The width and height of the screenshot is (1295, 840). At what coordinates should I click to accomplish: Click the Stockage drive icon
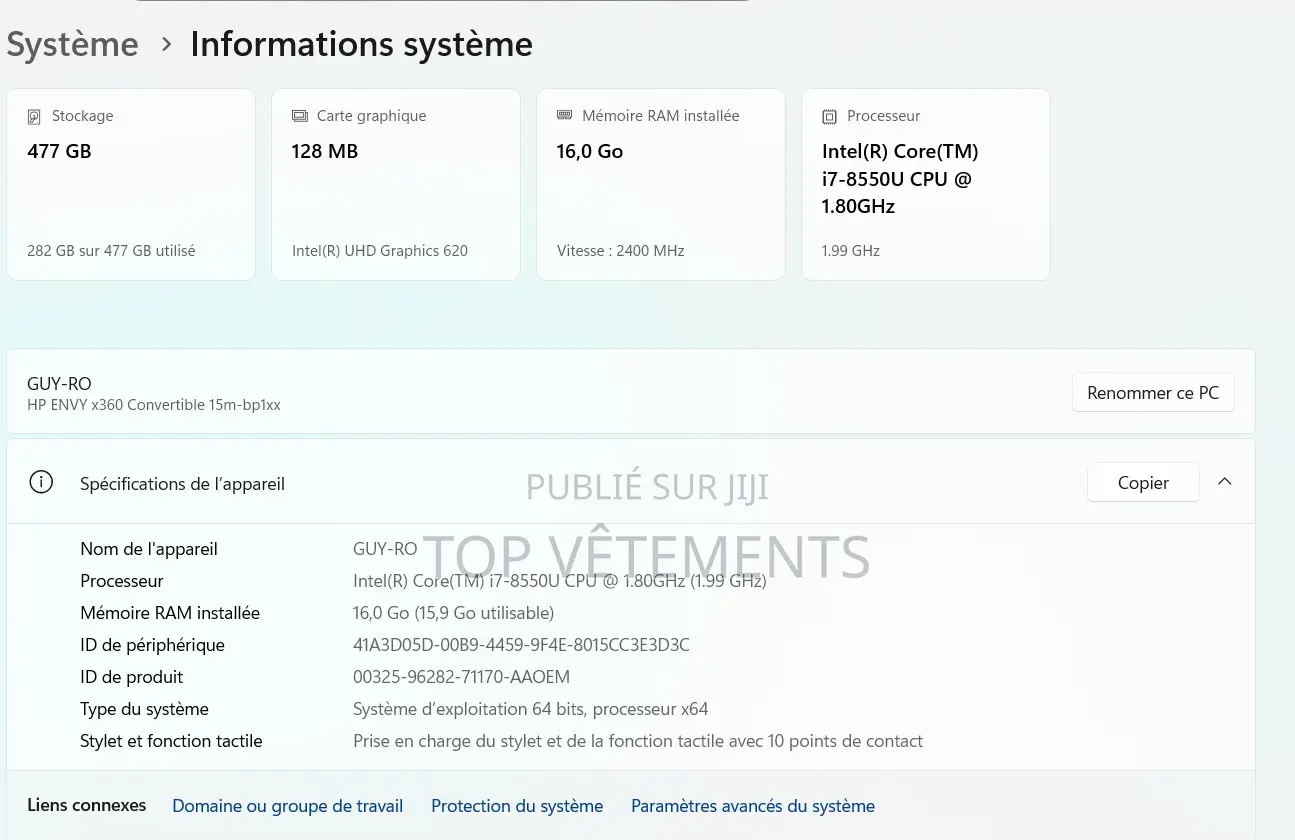coord(35,116)
